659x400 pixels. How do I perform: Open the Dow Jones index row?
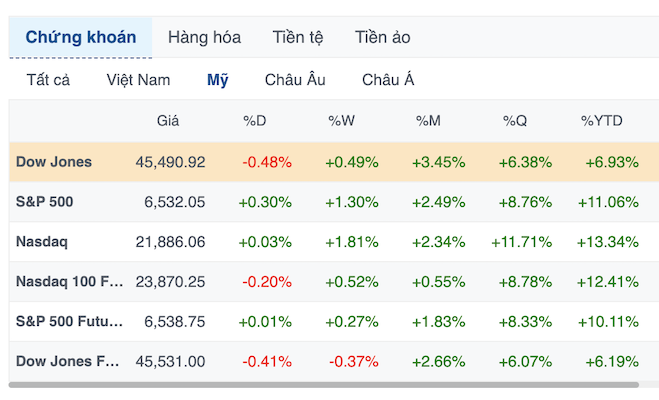54,162
